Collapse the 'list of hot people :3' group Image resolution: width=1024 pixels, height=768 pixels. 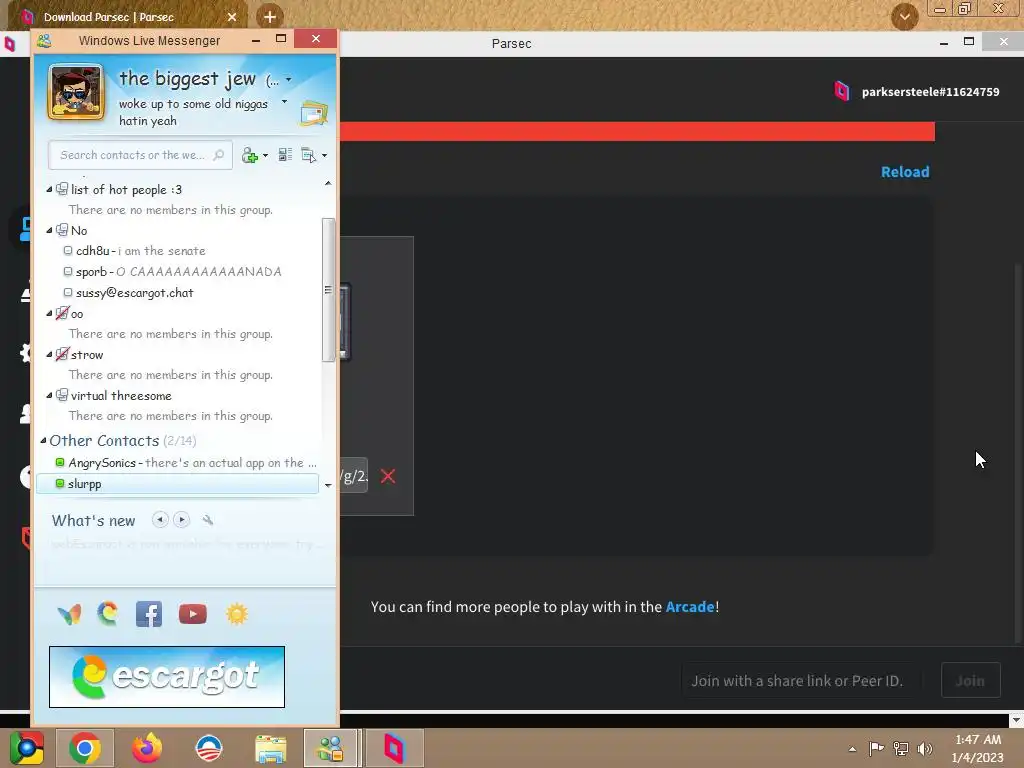click(x=49, y=189)
